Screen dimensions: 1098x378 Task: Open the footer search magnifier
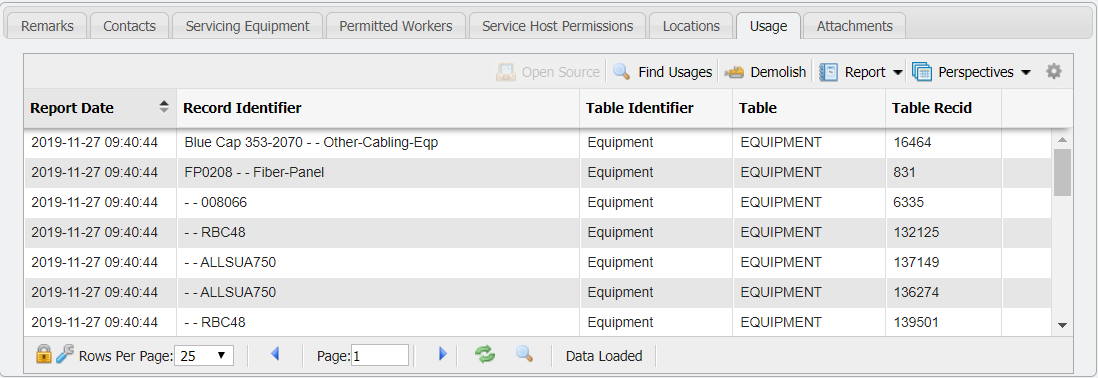tap(524, 354)
